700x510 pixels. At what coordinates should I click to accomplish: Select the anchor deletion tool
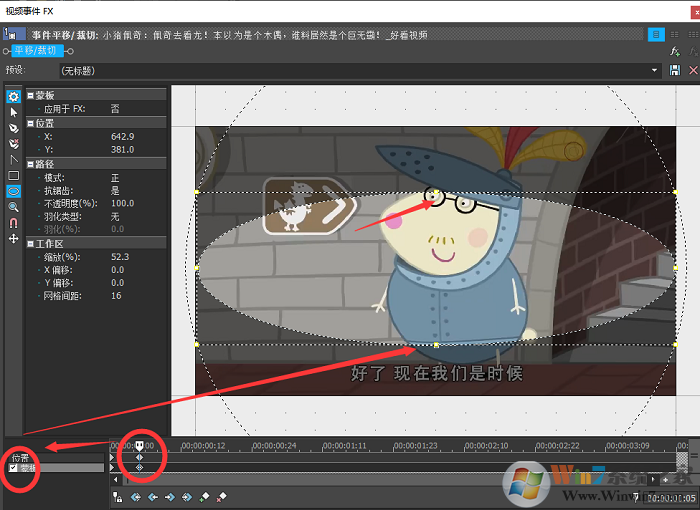(14, 143)
